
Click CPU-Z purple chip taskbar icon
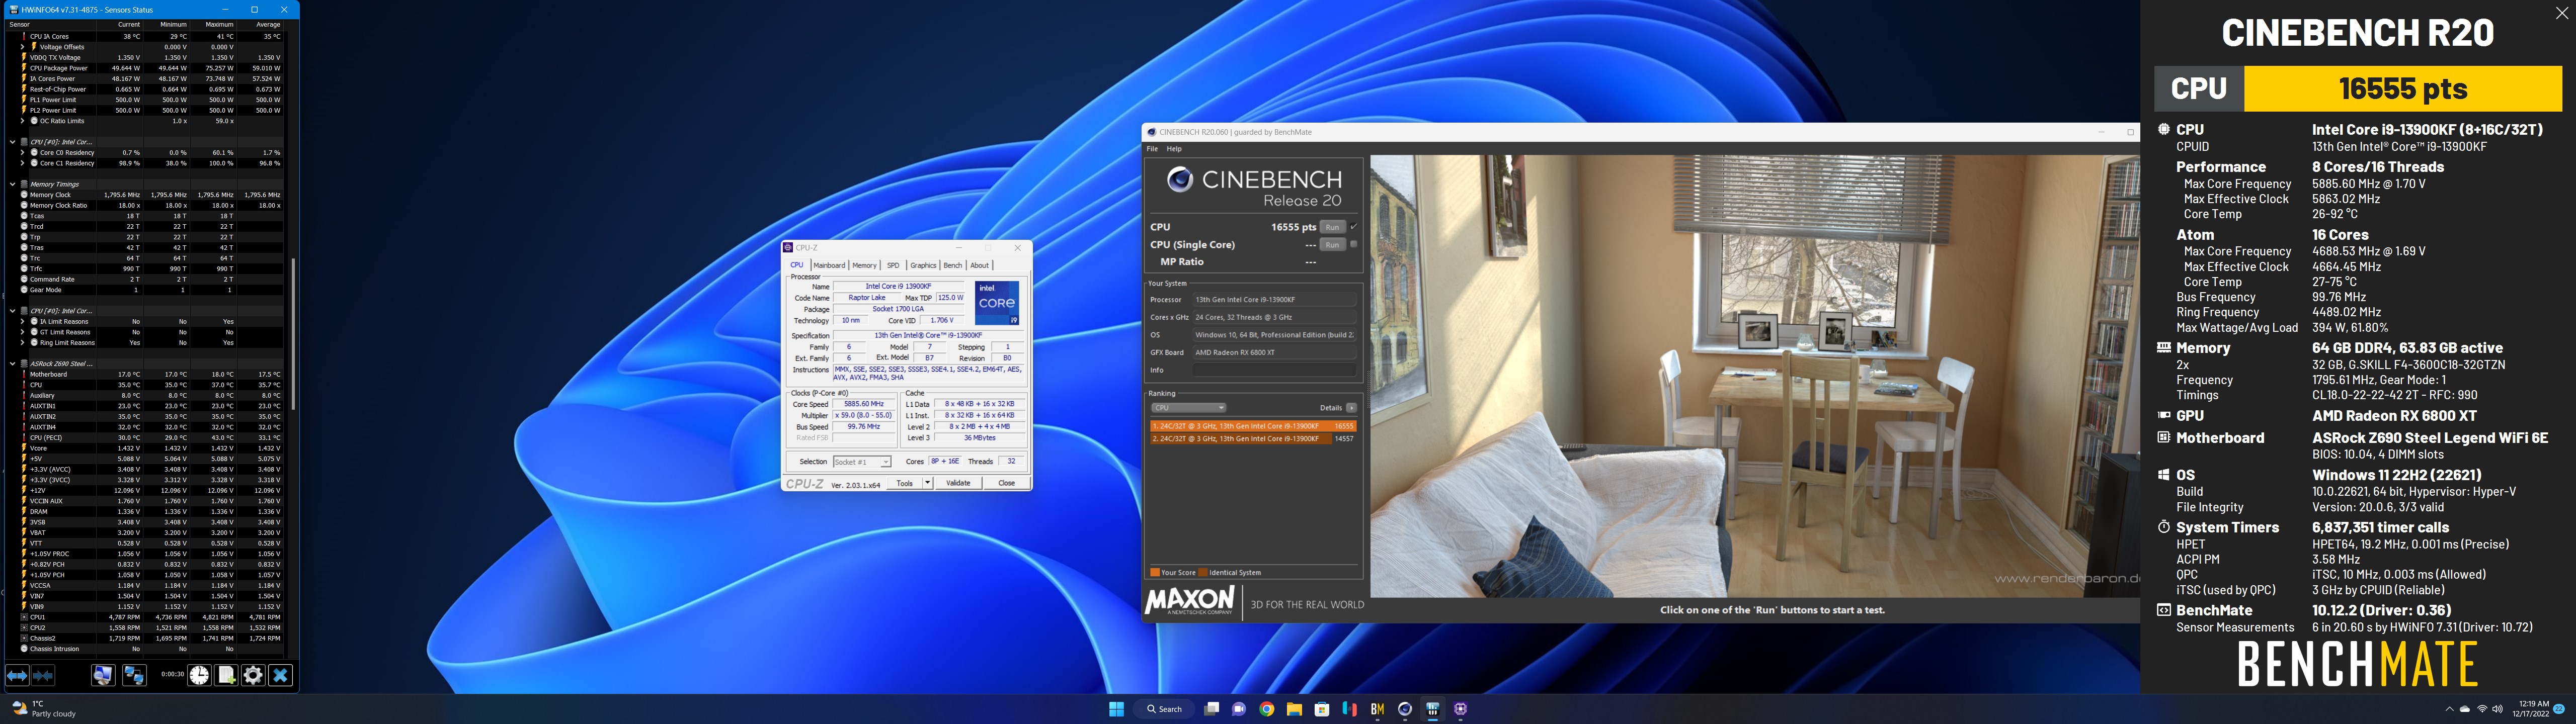click(1460, 709)
